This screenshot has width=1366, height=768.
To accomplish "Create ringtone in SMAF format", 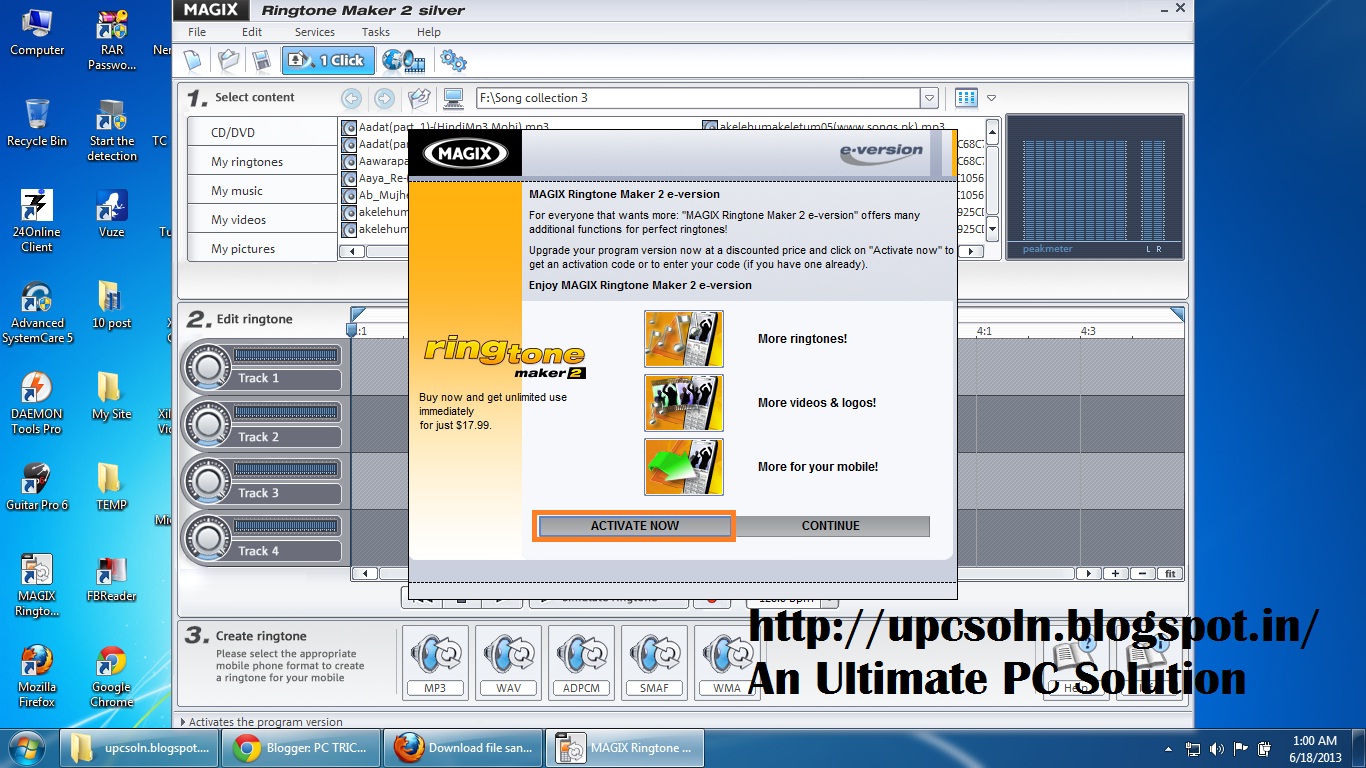I will pos(654,662).
